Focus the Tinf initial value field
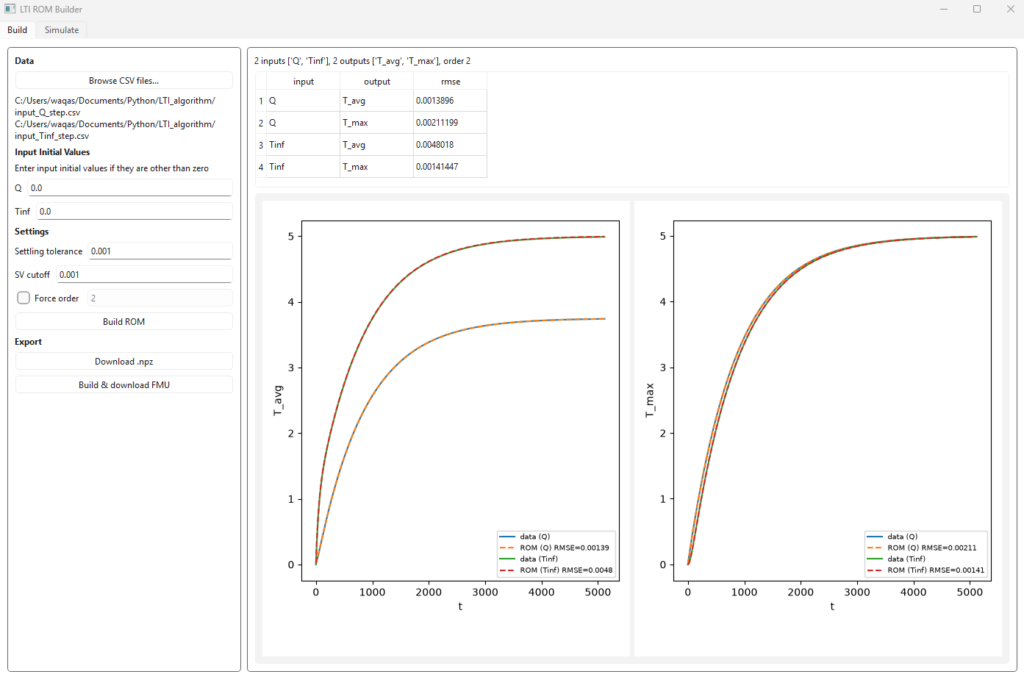The height and width of the screenshot is (677, 1024). (134, 212)
